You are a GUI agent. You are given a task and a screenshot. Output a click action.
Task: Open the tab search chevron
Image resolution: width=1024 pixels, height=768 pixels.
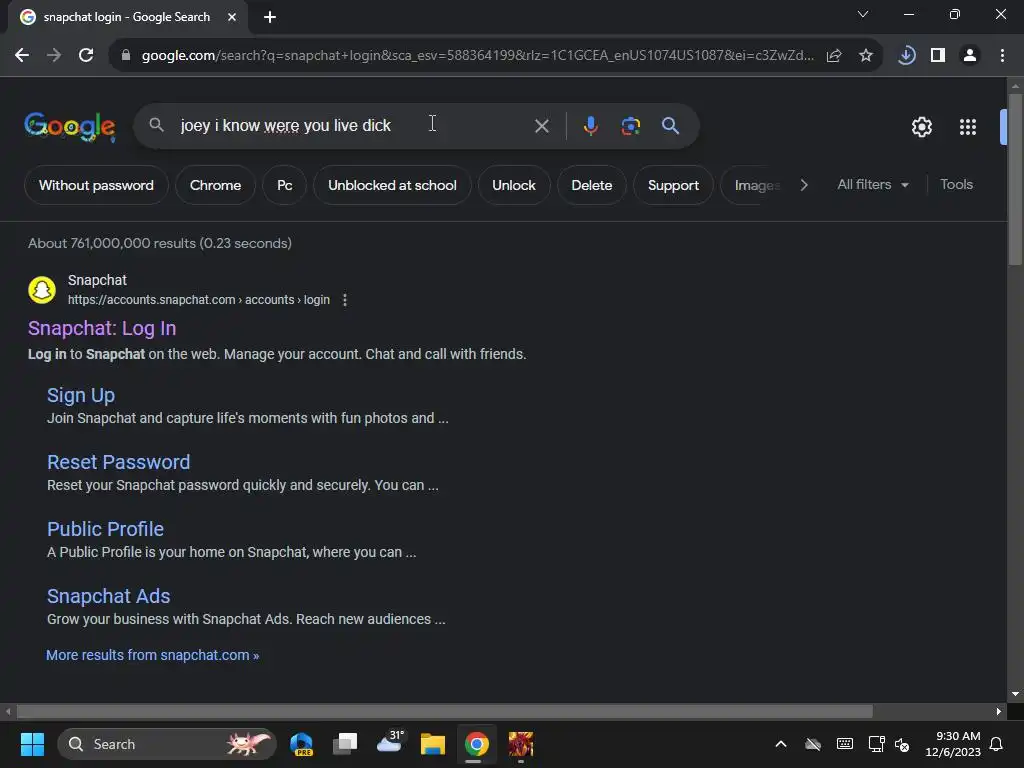(863, 14)
